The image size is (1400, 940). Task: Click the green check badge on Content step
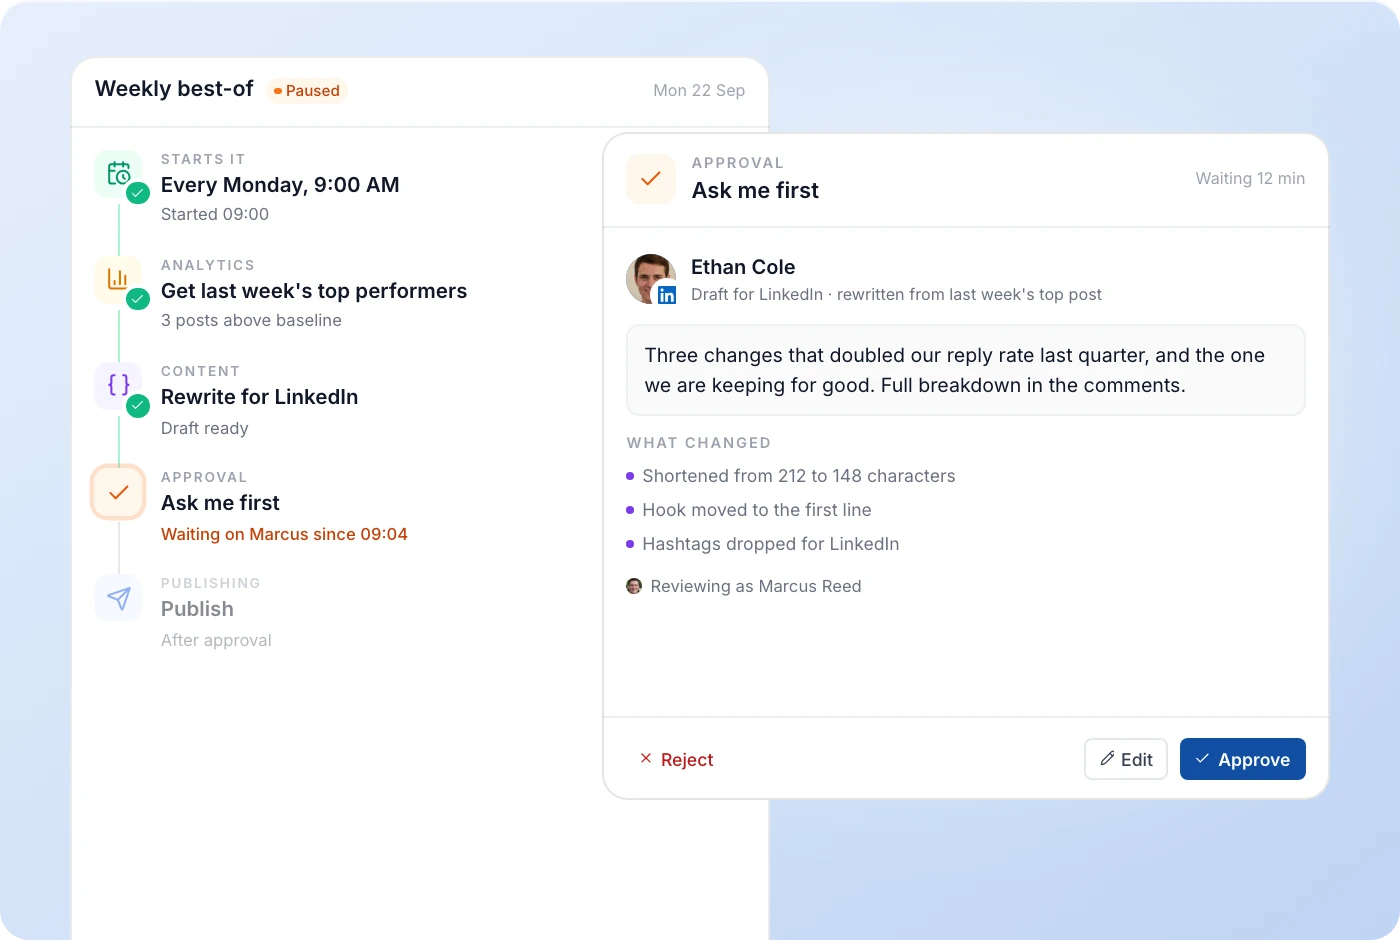(x=138, y=405)
